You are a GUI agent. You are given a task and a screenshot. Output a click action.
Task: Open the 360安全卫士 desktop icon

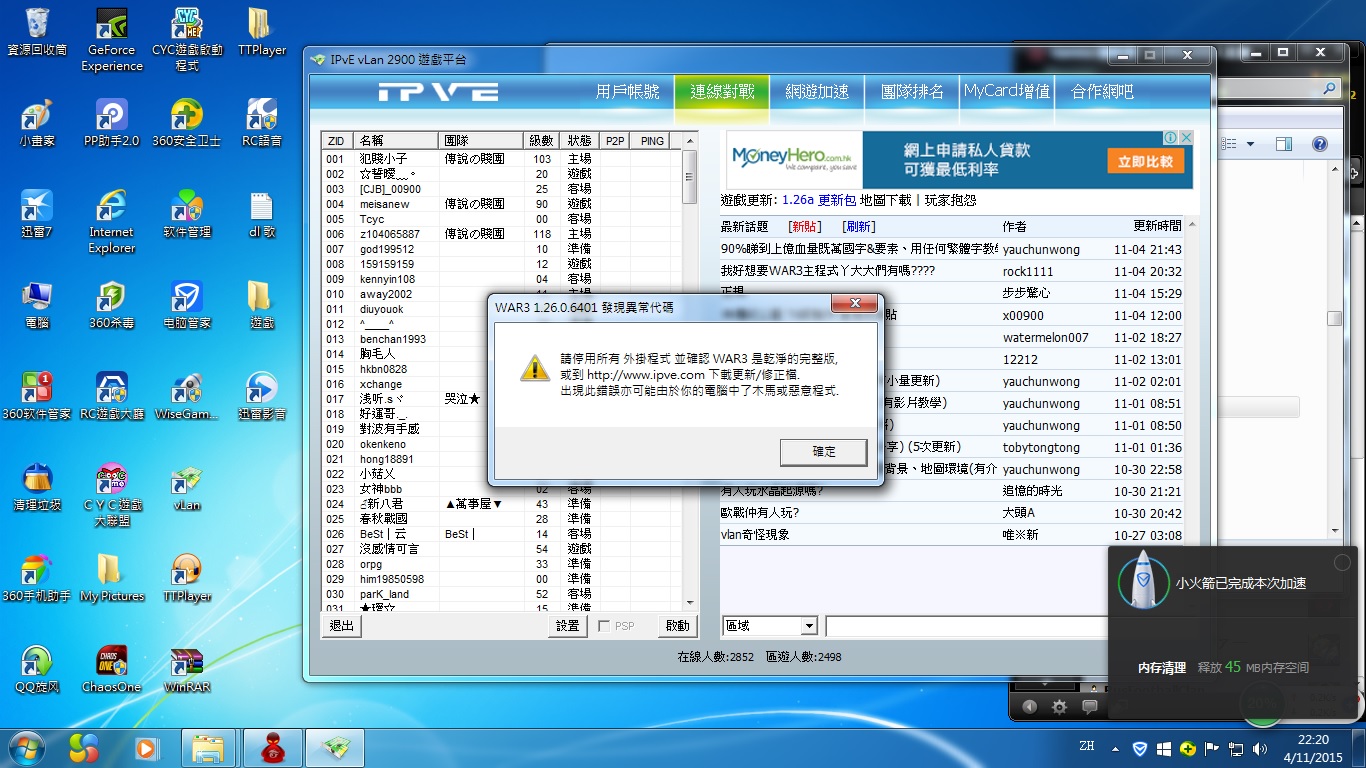click(186, 117)
